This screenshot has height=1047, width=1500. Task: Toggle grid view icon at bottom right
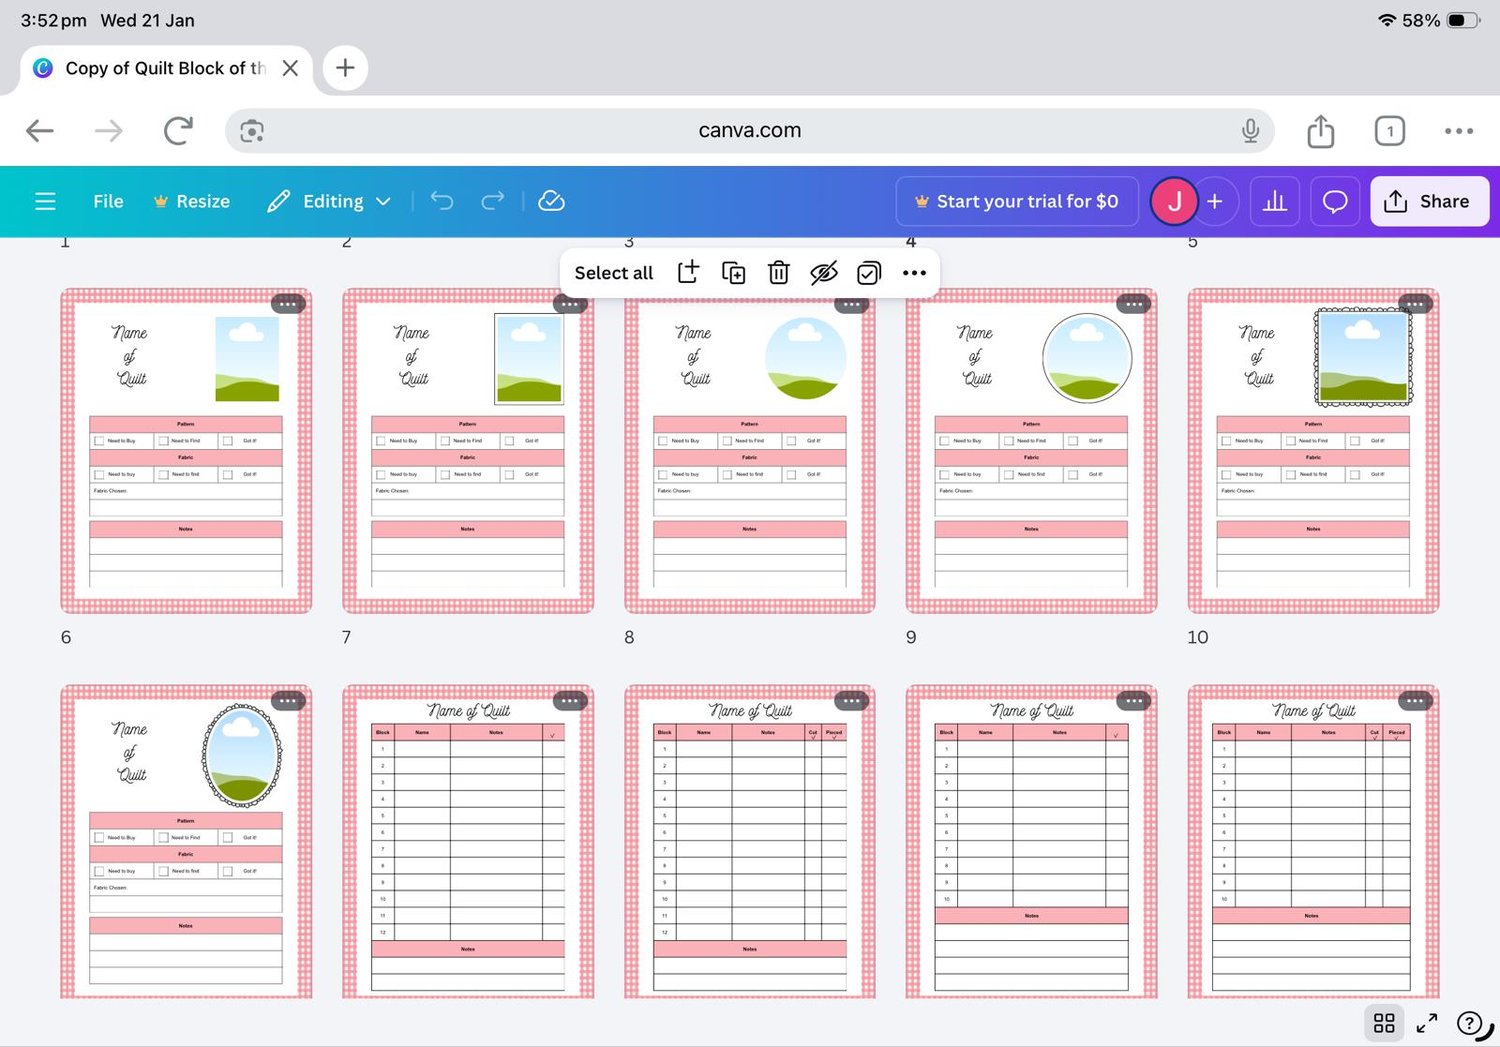point(1384,1022)
